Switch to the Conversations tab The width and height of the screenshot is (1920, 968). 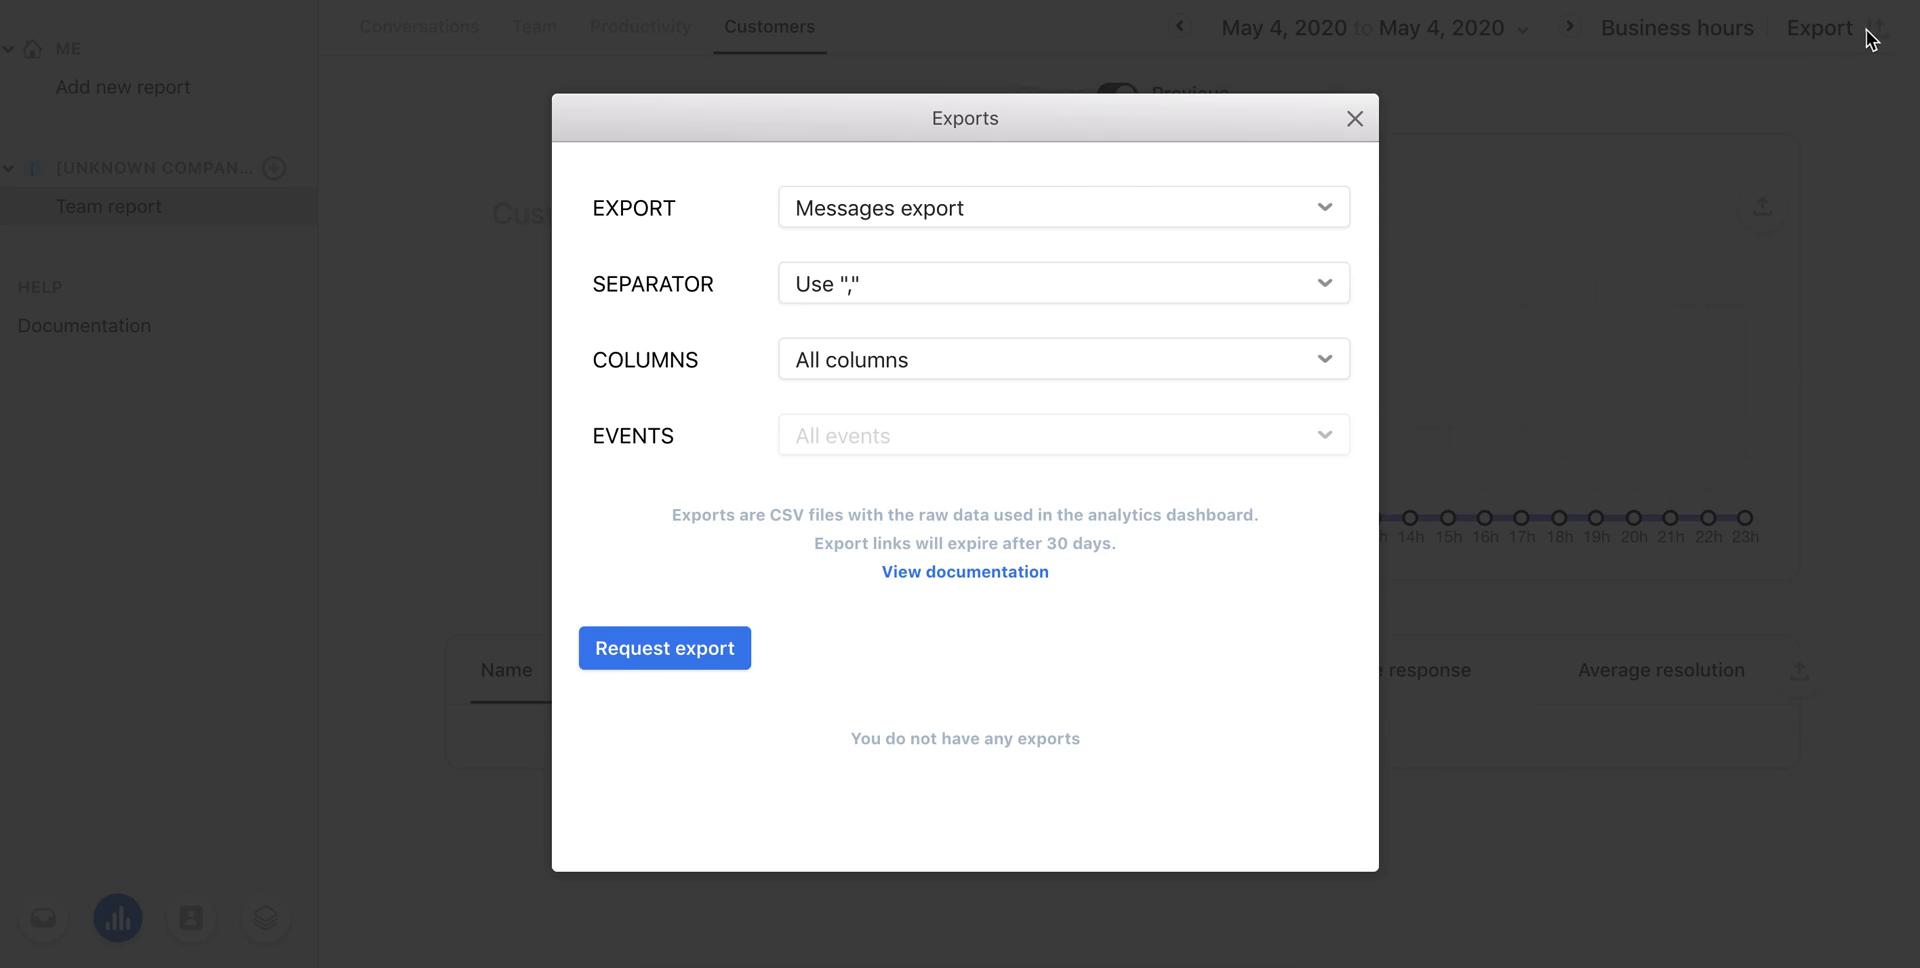point(419,27)
